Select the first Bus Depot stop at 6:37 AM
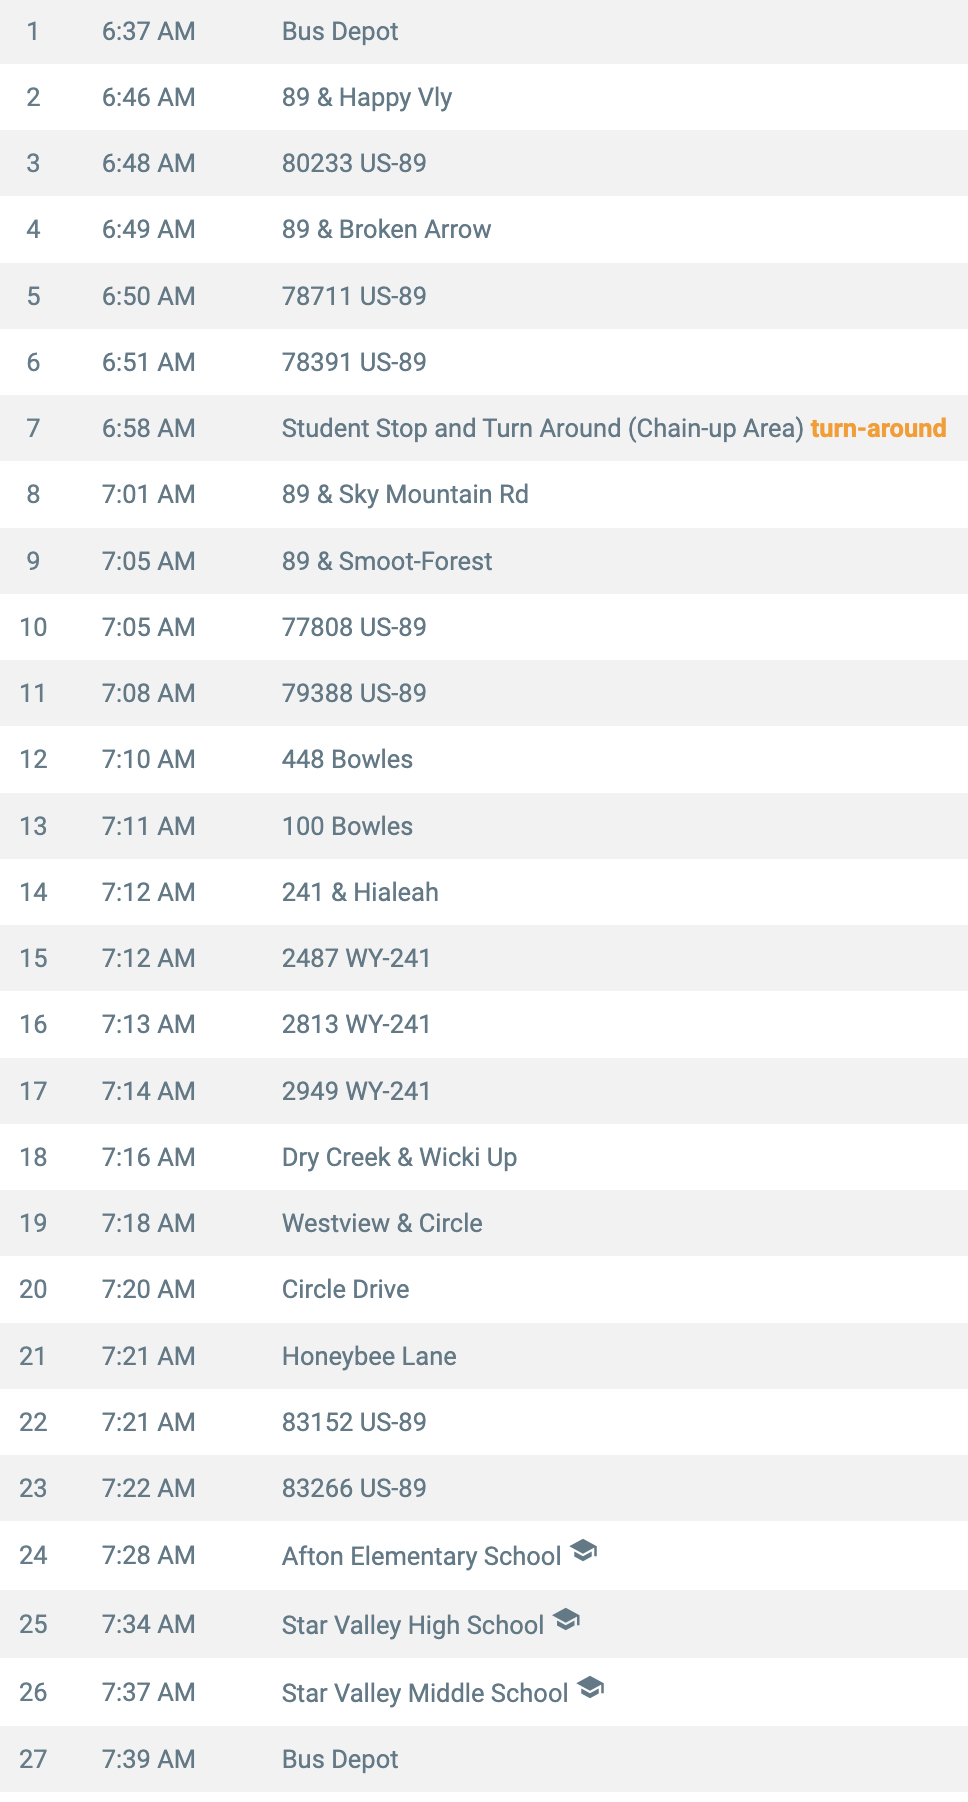Screen dimensions: 968x1802 tap(484, 31)
